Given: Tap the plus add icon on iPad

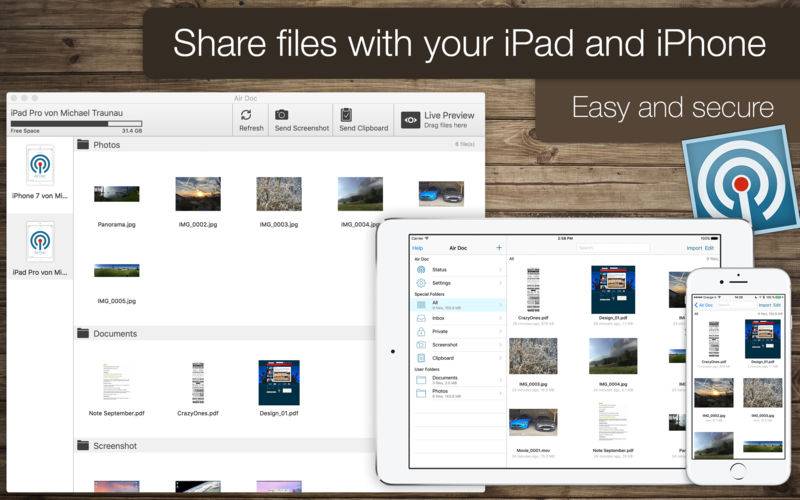Looking at the screenshot, I should click(x=499, y=247).
